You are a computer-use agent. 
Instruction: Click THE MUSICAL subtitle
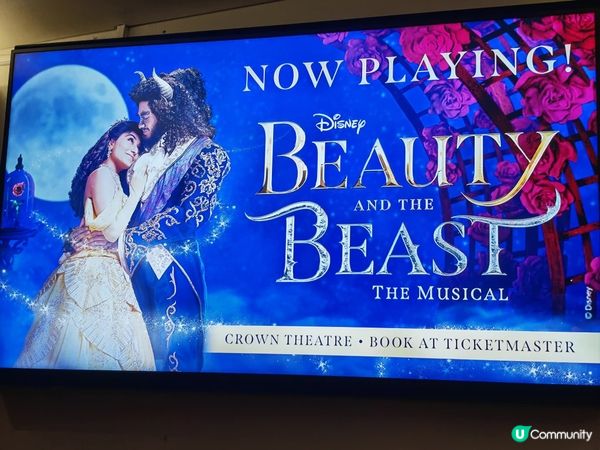pyautogui.click(x=441, y=293)
